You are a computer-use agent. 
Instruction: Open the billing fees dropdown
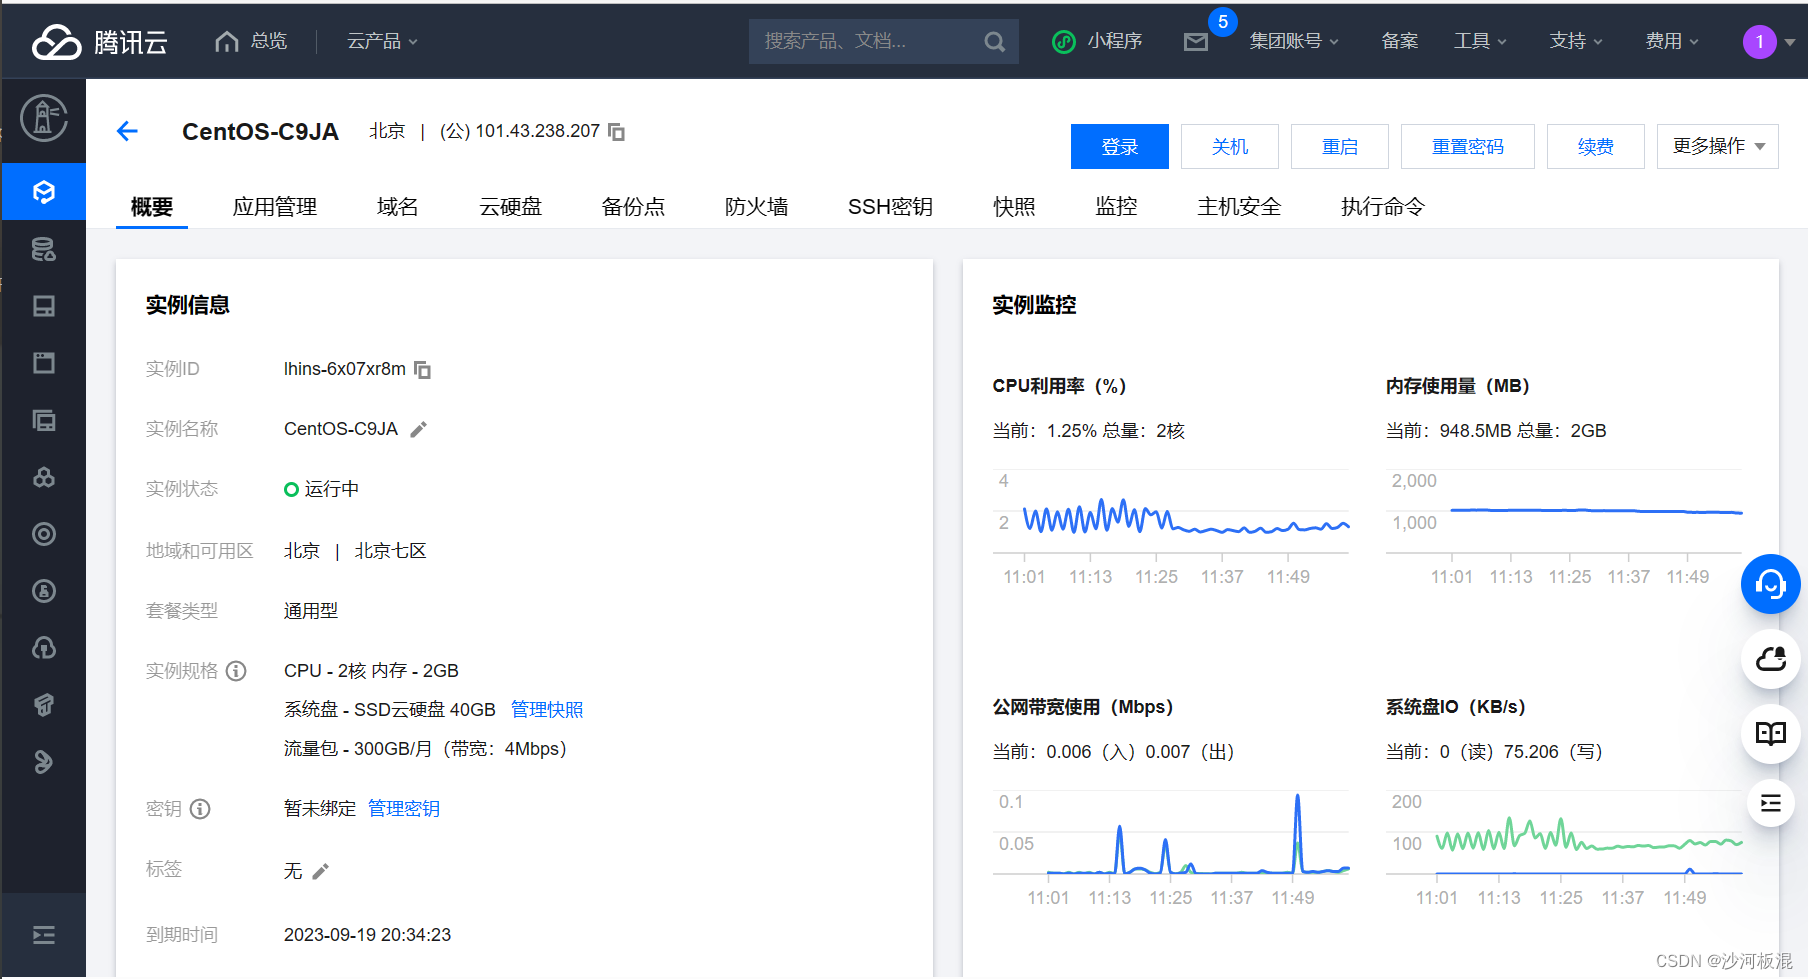(x=1672, y=41)
